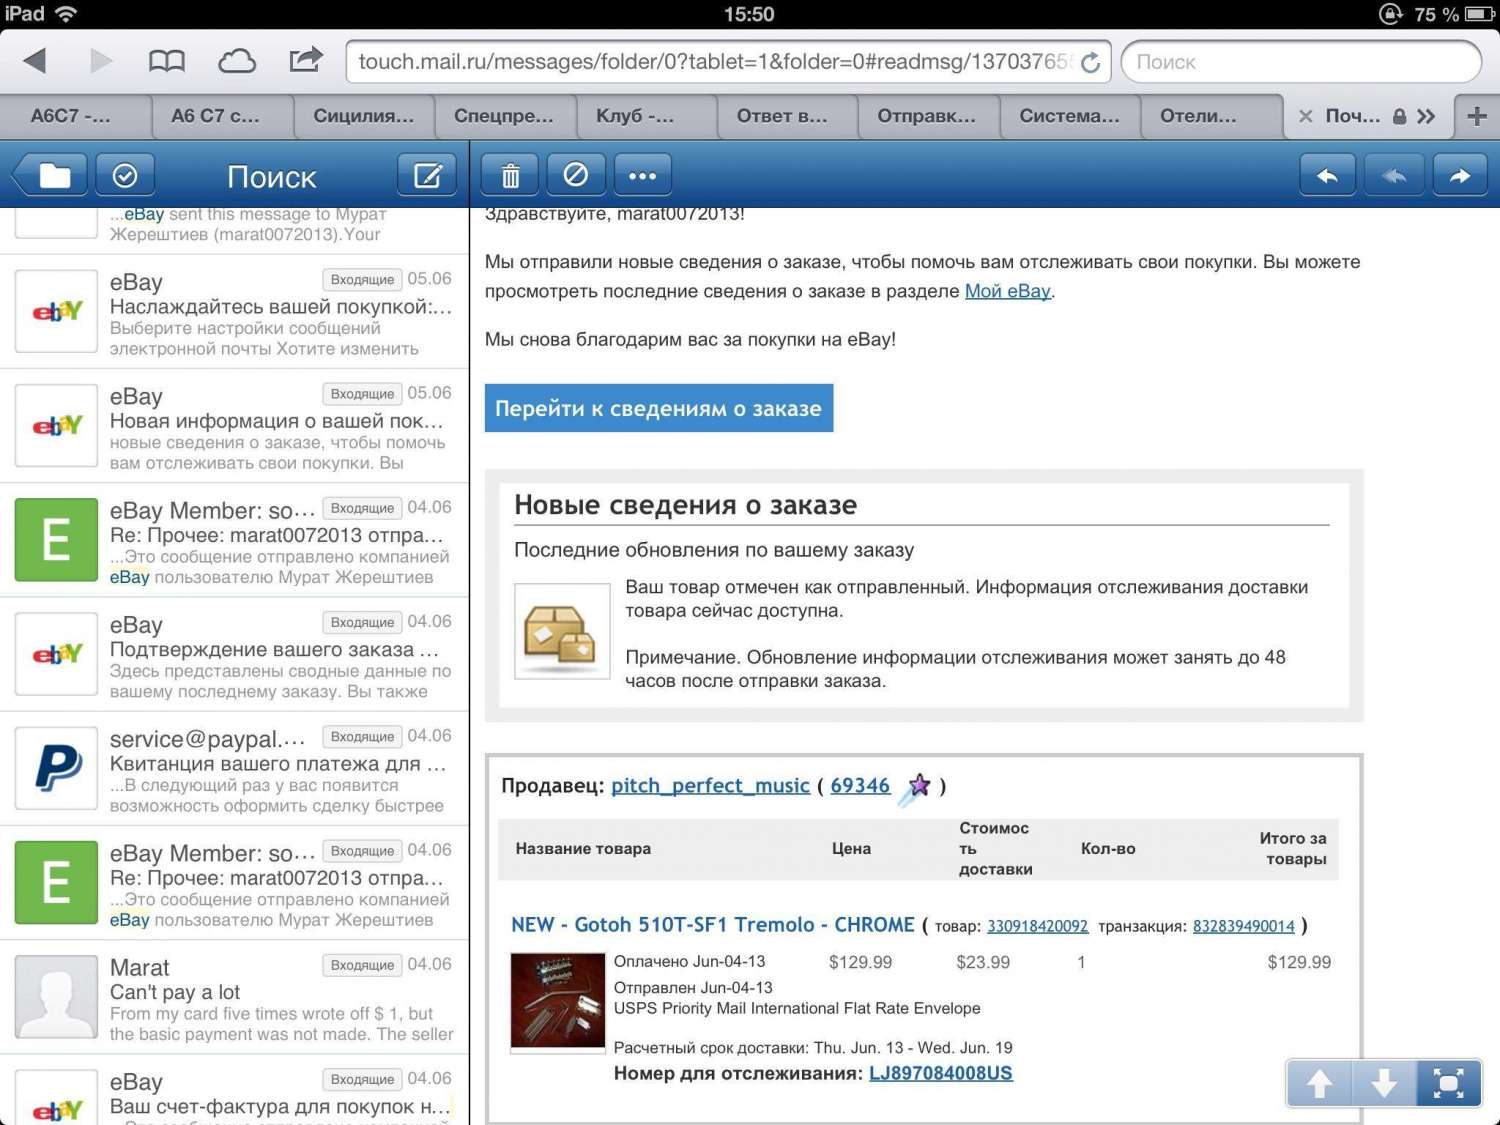The image size is (1500, 1125).
Task: Open a new tab with the plus button
Action: 1477,116
